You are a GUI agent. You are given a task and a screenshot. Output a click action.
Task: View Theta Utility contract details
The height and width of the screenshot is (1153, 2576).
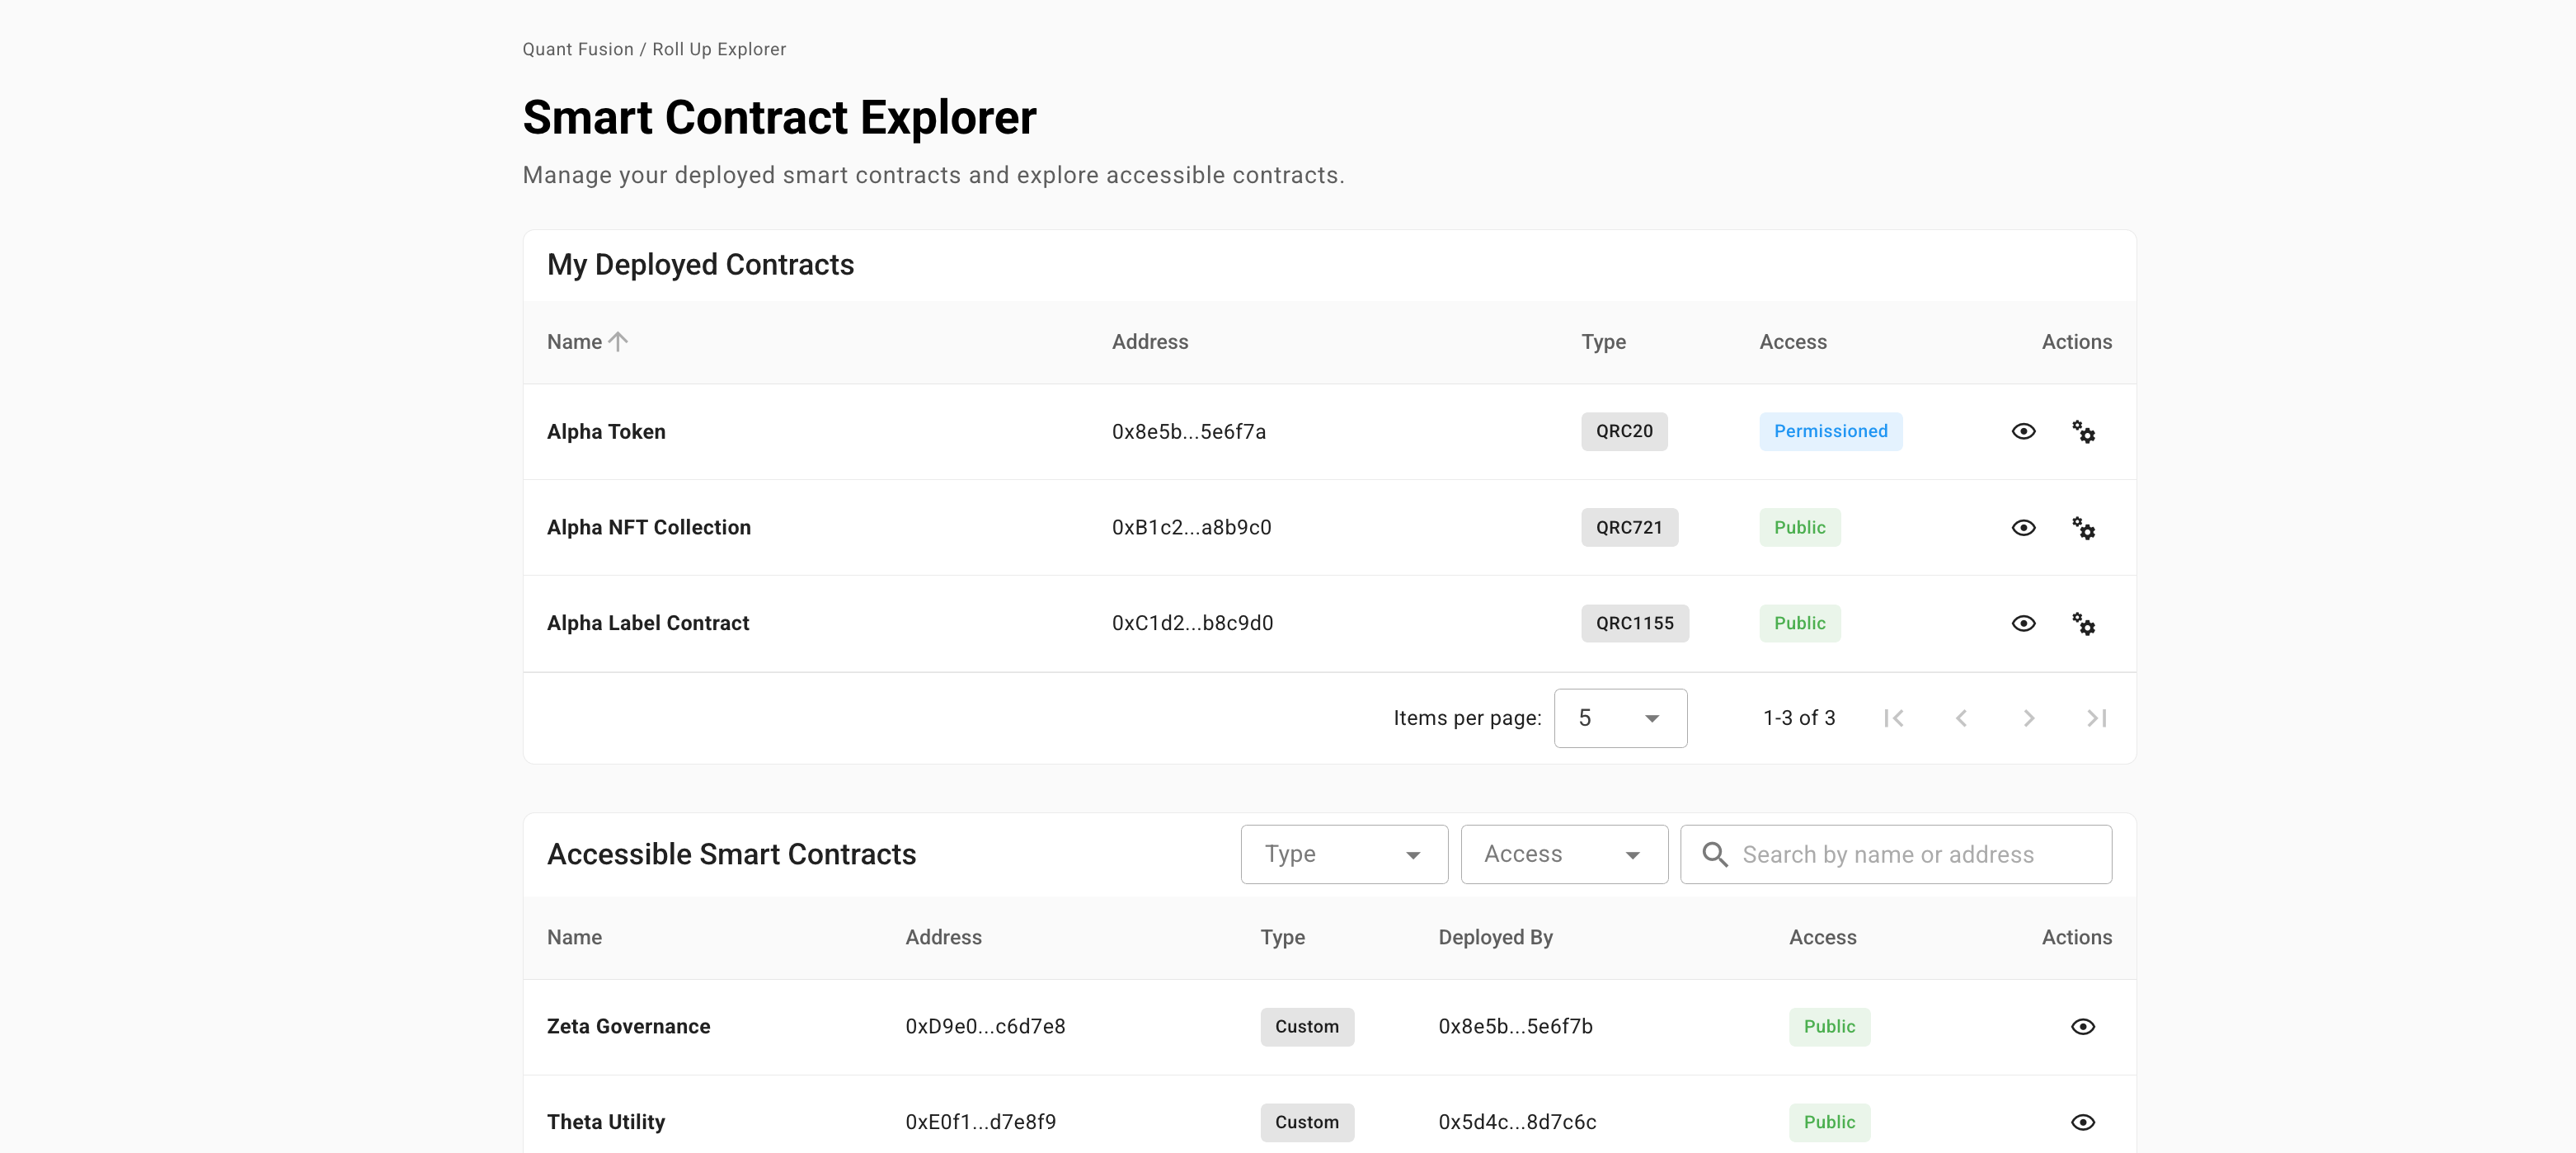(x=2083, y=1122)
